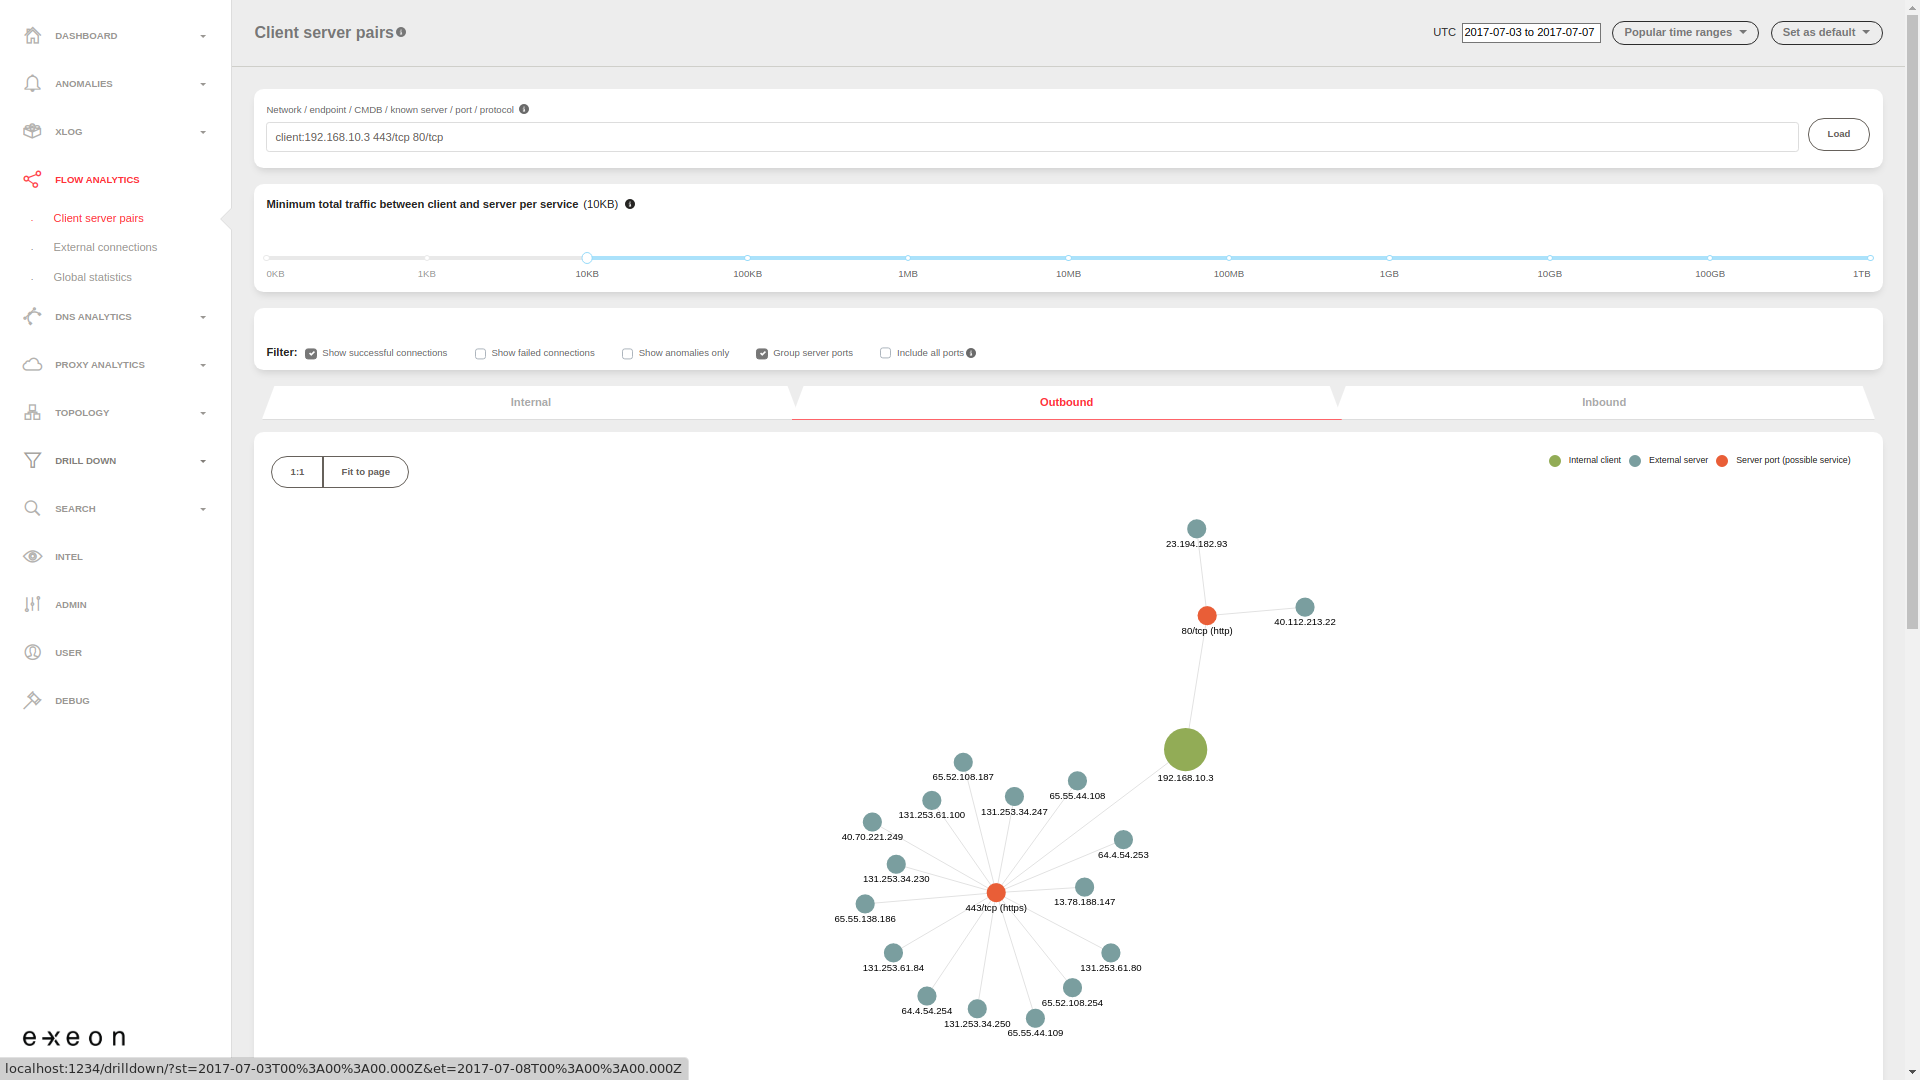Switch to the Inbound tab
The height and width of the screenshot is (1080, 1920).
click(1603, 403)
